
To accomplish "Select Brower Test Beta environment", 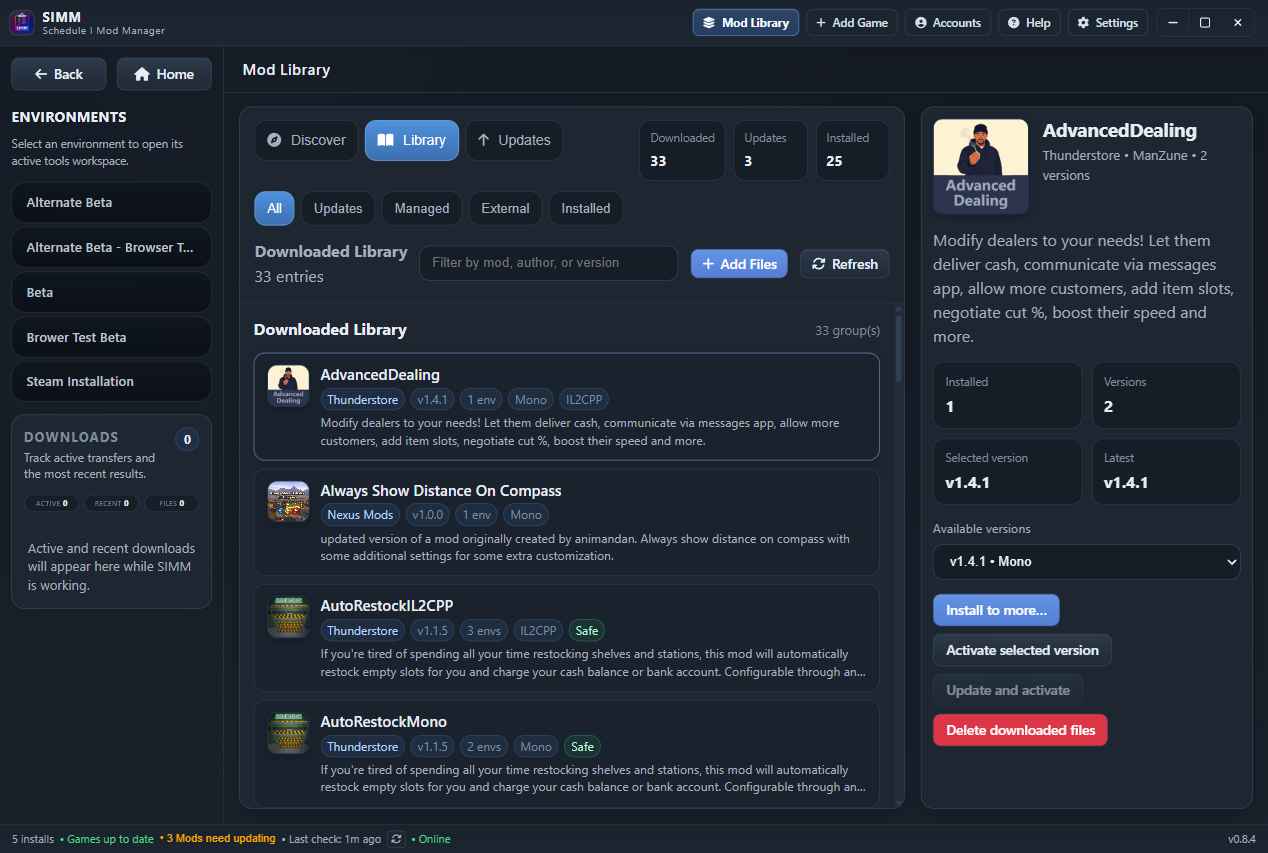I will 111,337.
